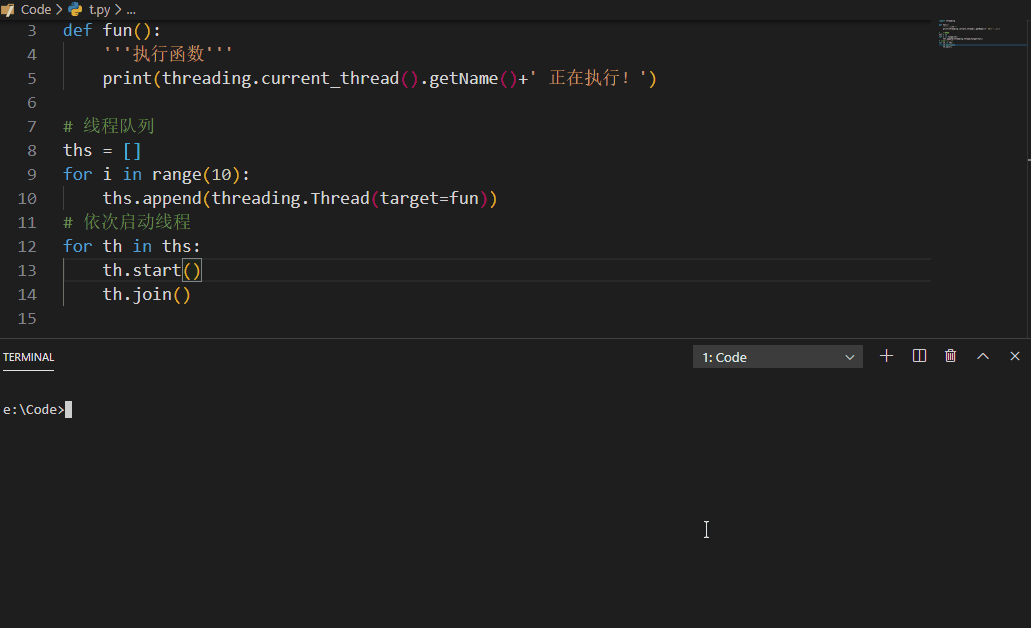Maximize the panel with the chevron-up icon
This screenshot has width=1031, height=628.
pos(983,356)
